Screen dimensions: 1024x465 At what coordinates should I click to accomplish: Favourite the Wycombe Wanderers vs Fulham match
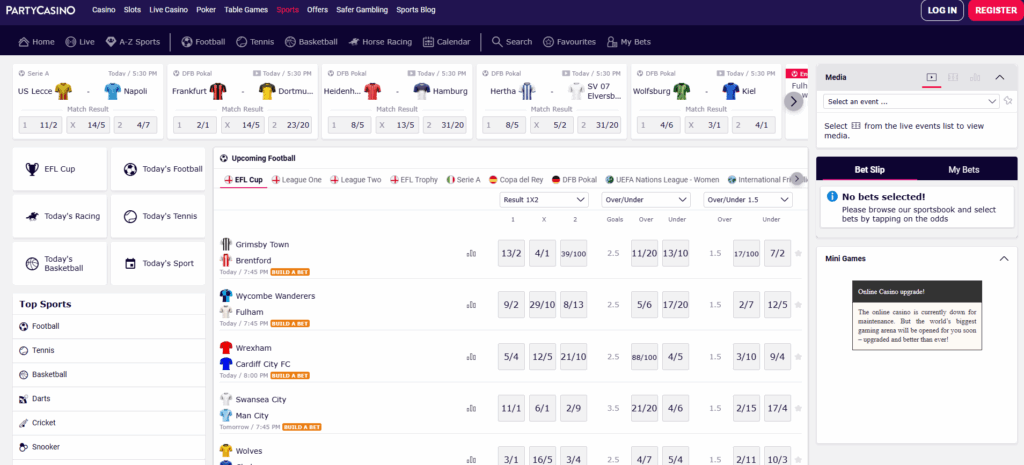(798, 305)
